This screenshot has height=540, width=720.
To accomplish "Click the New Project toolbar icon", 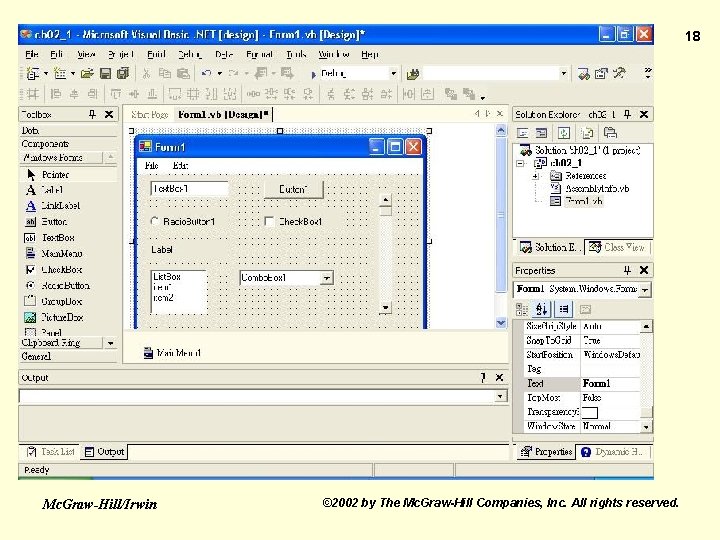I will (x=33, y=73).
